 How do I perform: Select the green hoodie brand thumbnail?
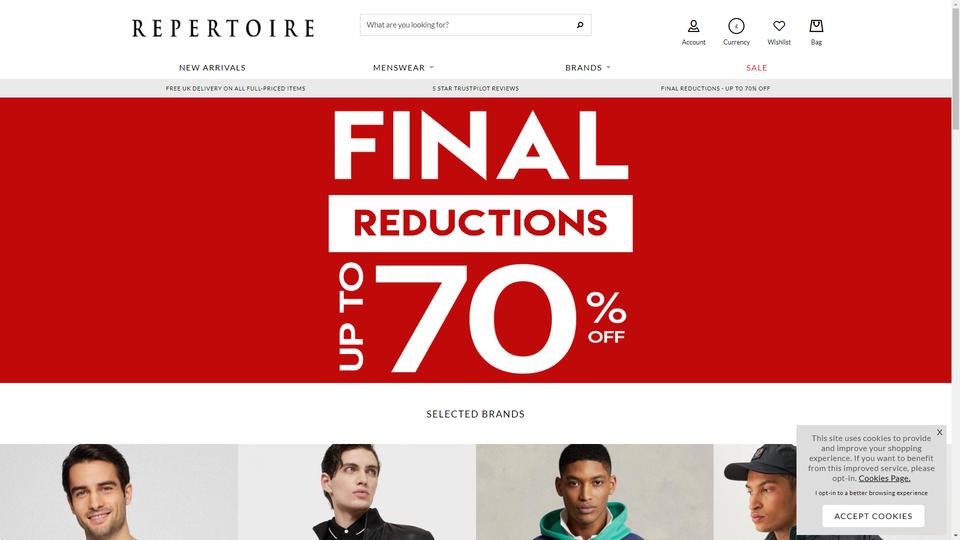coord(594,492)
